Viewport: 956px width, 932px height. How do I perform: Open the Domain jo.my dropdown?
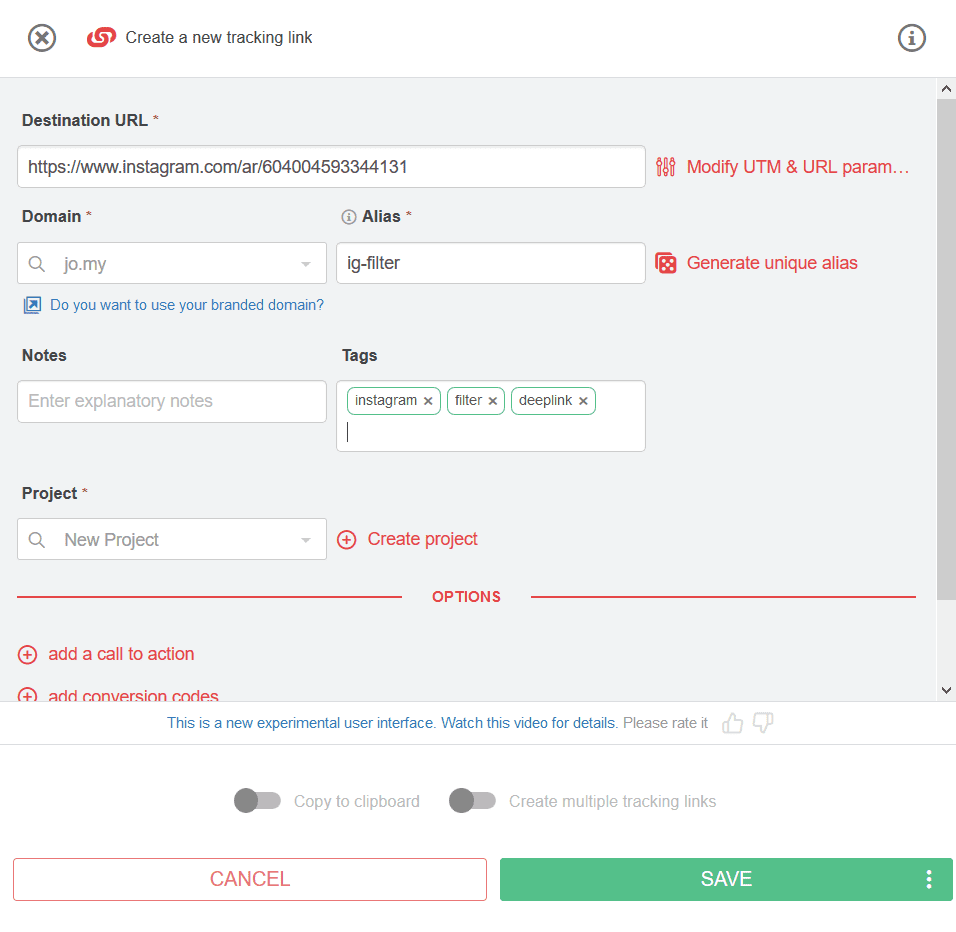[172, 263]
